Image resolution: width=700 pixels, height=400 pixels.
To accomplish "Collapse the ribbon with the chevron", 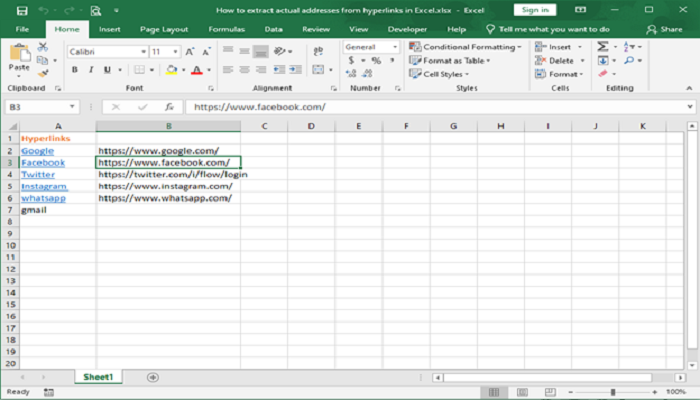I will point(689,88).
